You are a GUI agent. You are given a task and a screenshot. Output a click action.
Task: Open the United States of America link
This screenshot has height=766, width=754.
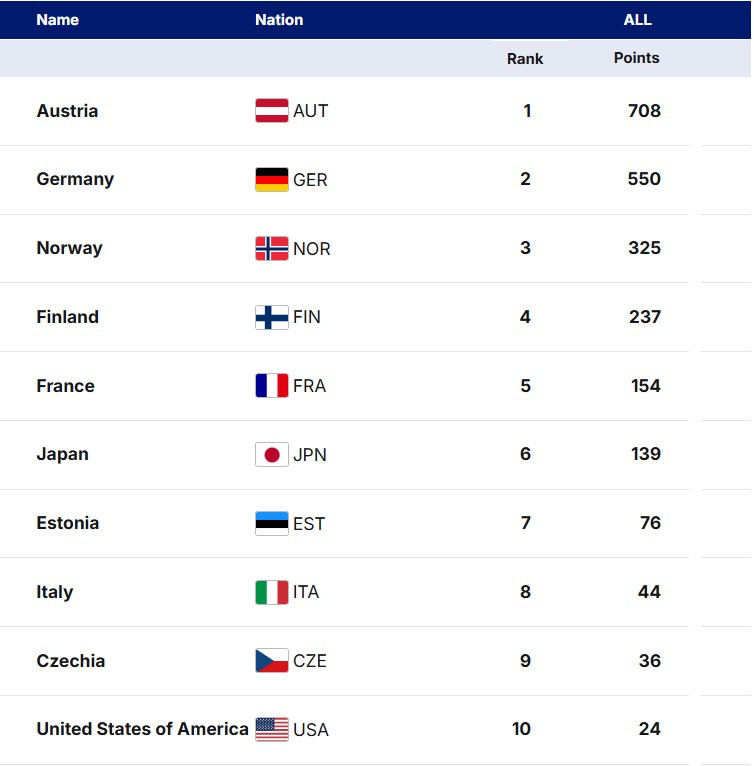tap(142, 729)
